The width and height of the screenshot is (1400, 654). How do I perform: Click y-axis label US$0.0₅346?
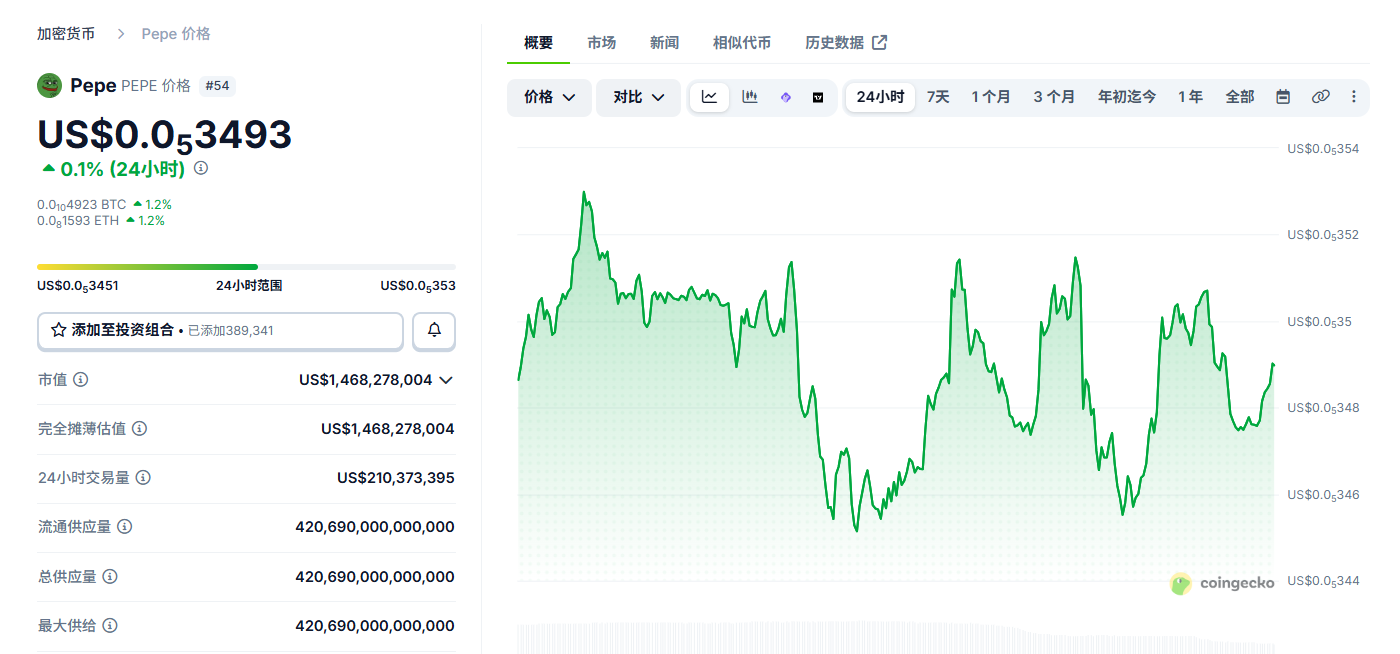(1323, 495)
